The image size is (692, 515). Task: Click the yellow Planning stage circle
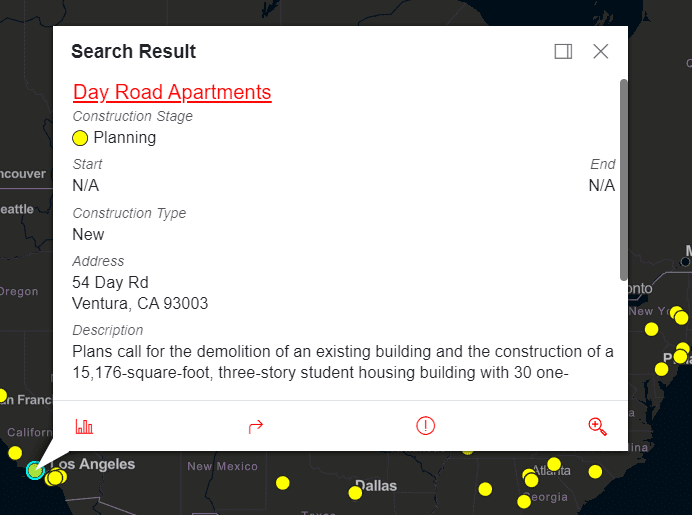(x=81, y=138)
